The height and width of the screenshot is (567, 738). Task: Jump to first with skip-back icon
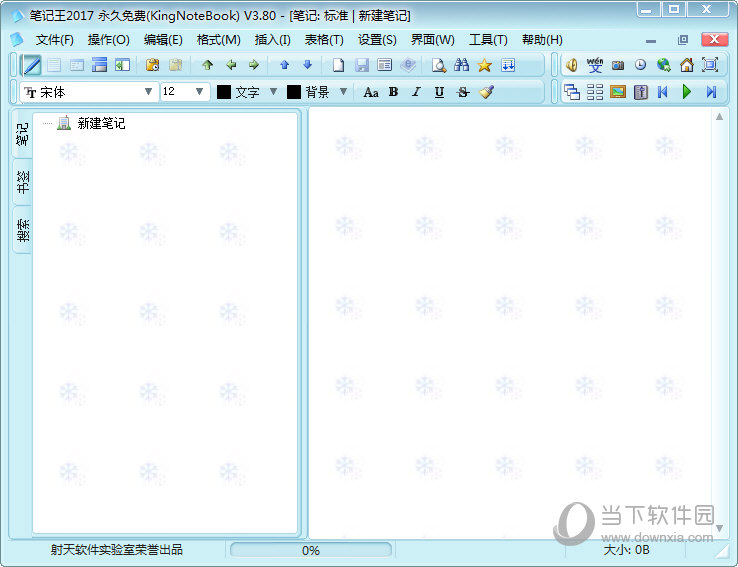pyautogui.click(x=663, y=92)
